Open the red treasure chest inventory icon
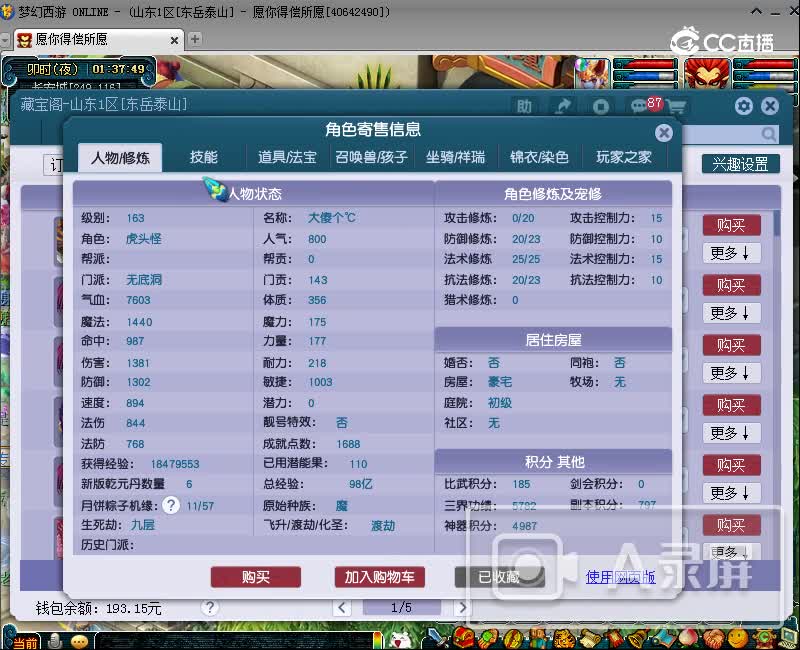This screenshot has width=800, height=650. coord(463,638)
